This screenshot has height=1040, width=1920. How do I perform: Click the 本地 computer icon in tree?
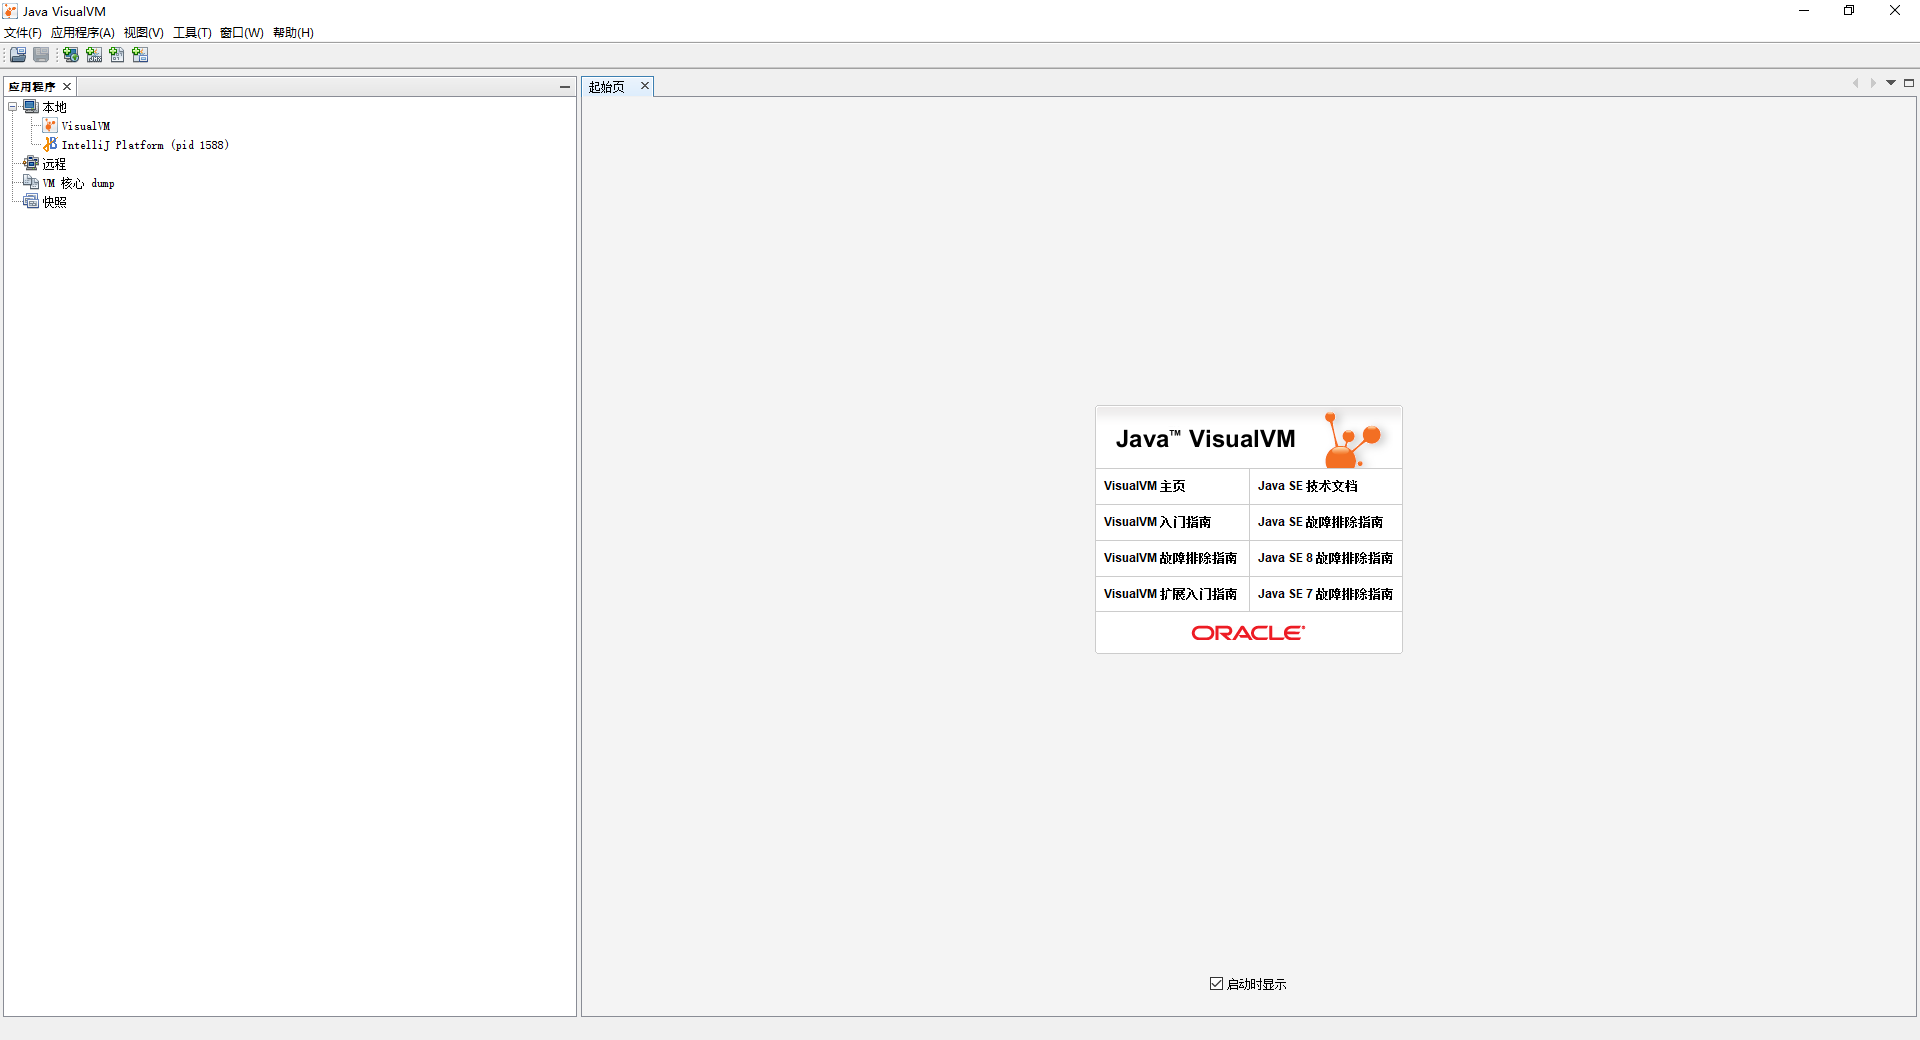click(31, 107)
